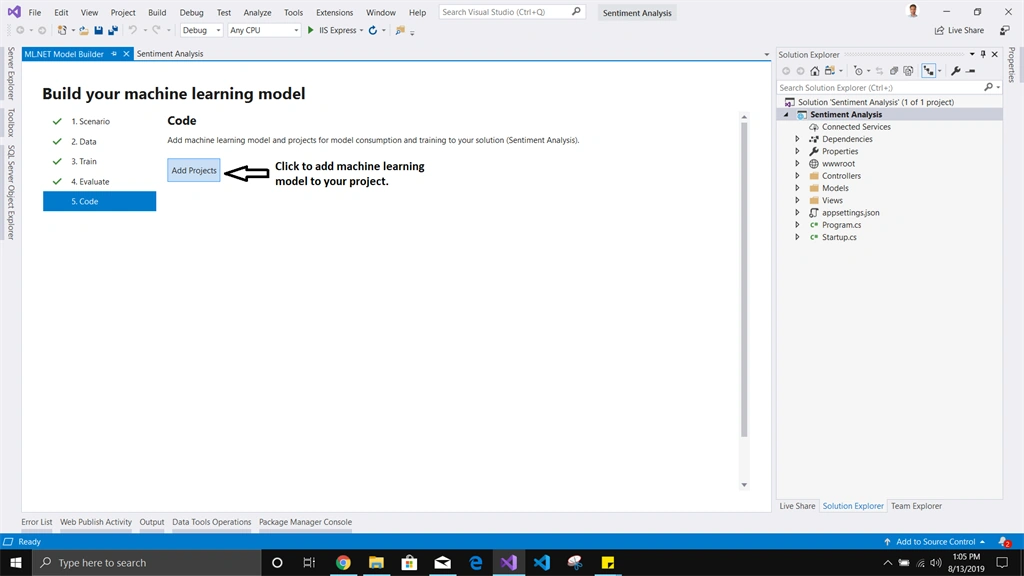The image size is (1024, 576).
Task: Collapse the Sentiment Analysis project node
Action: point(786,114)
